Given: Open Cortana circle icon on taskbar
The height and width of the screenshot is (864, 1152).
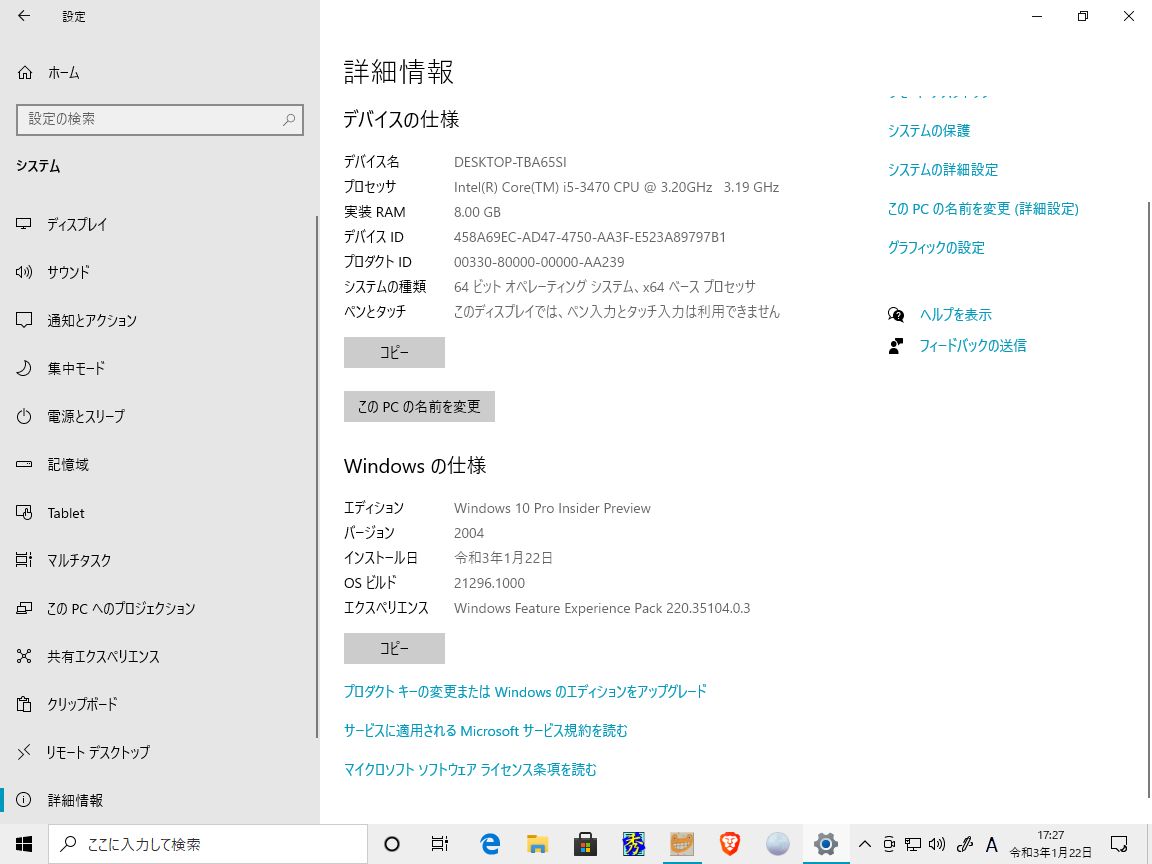Looking at the screenshot, I should [x=392, y=844].
